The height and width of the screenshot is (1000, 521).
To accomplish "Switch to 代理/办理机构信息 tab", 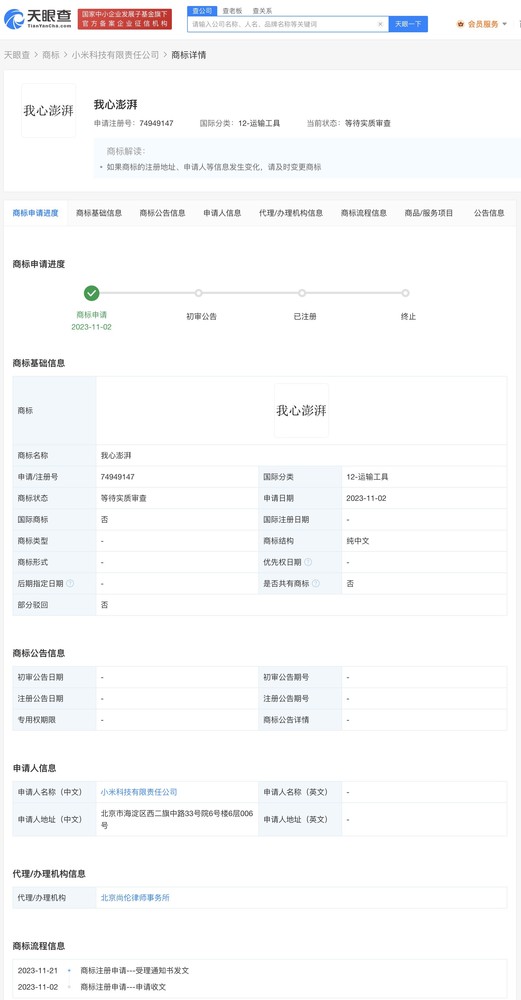I will click(x=291, y=213).
